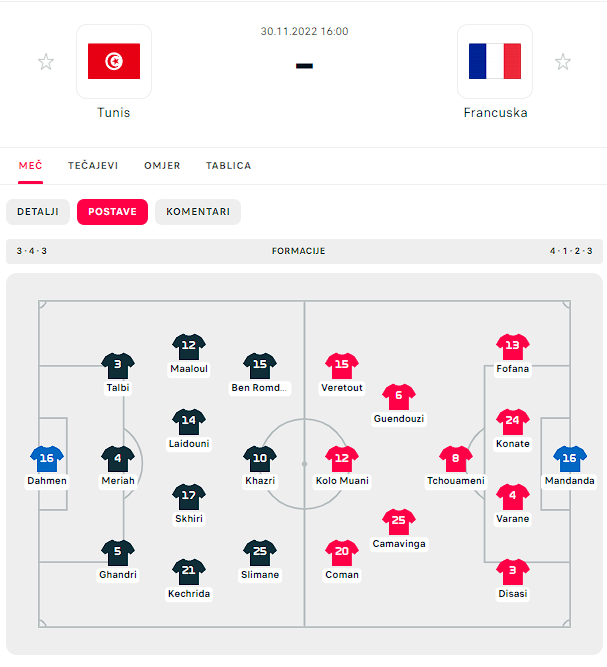Select Camavinga's number 25 jersey
This screenshot has width=607, height=667.
[x=399, y=522]
